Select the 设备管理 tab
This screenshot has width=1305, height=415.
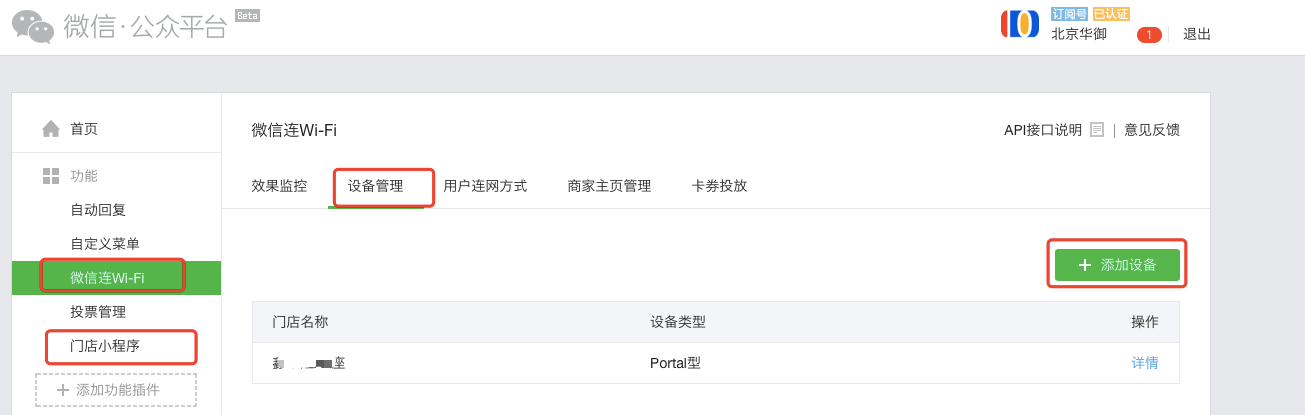point(376,186)
